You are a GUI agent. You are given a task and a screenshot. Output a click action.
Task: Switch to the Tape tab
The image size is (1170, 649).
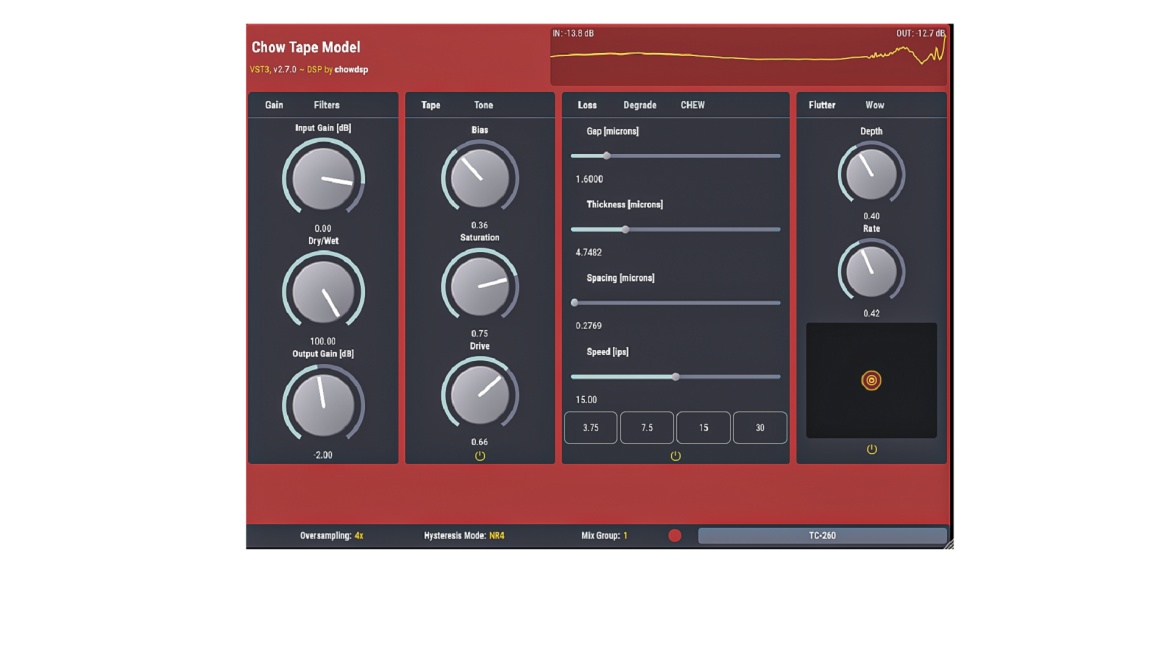(431, 105)
